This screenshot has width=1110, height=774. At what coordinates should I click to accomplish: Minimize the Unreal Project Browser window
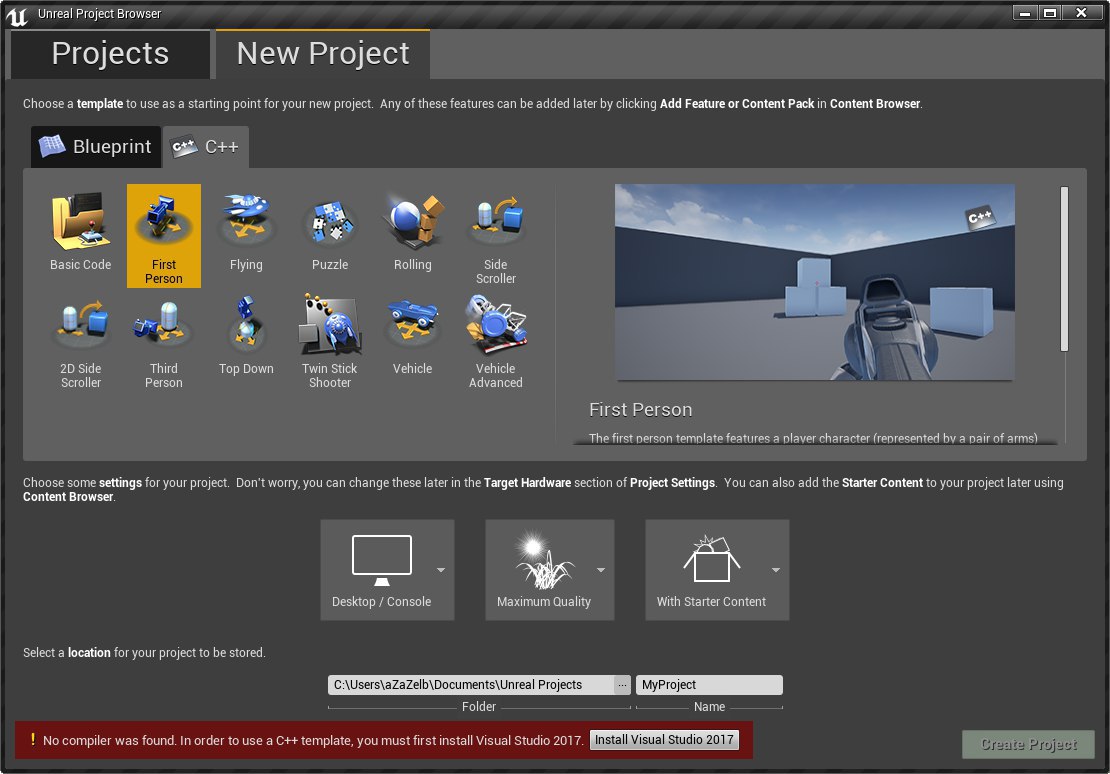click(1024, 13)
